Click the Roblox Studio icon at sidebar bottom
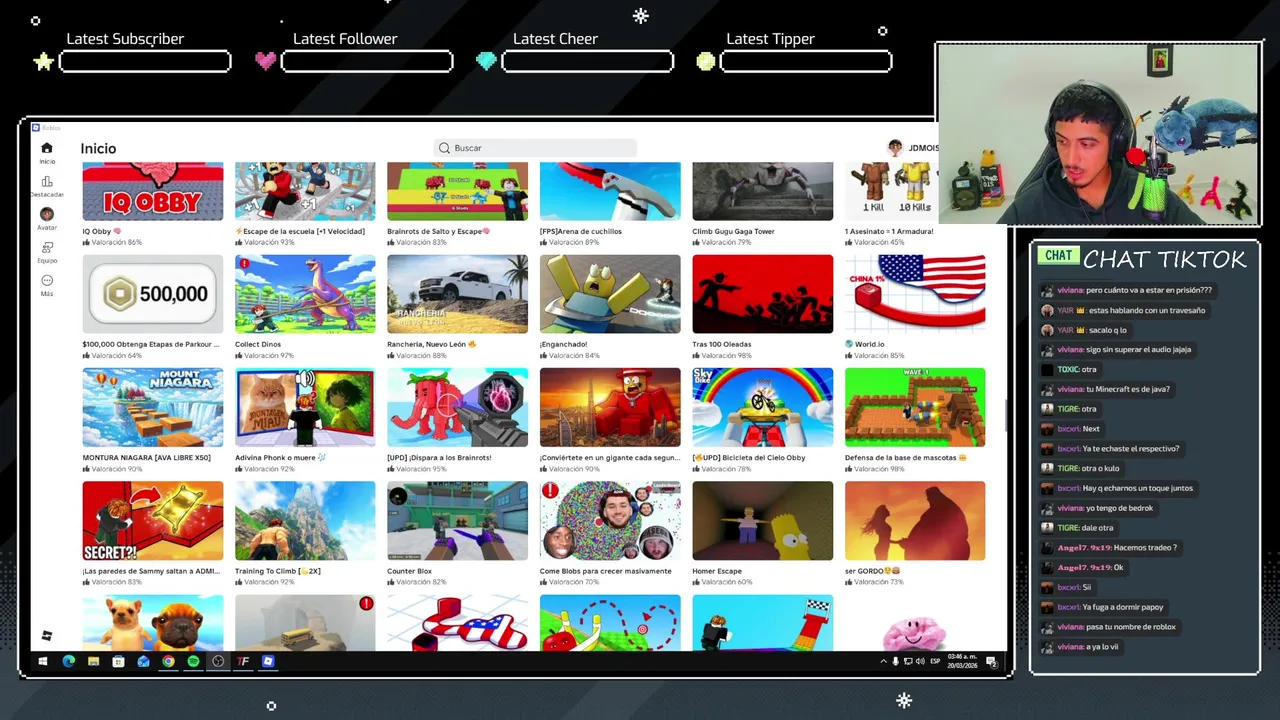Image resolution: width=1280 pixels, height=720 pixels. click(x=47, y=636)
